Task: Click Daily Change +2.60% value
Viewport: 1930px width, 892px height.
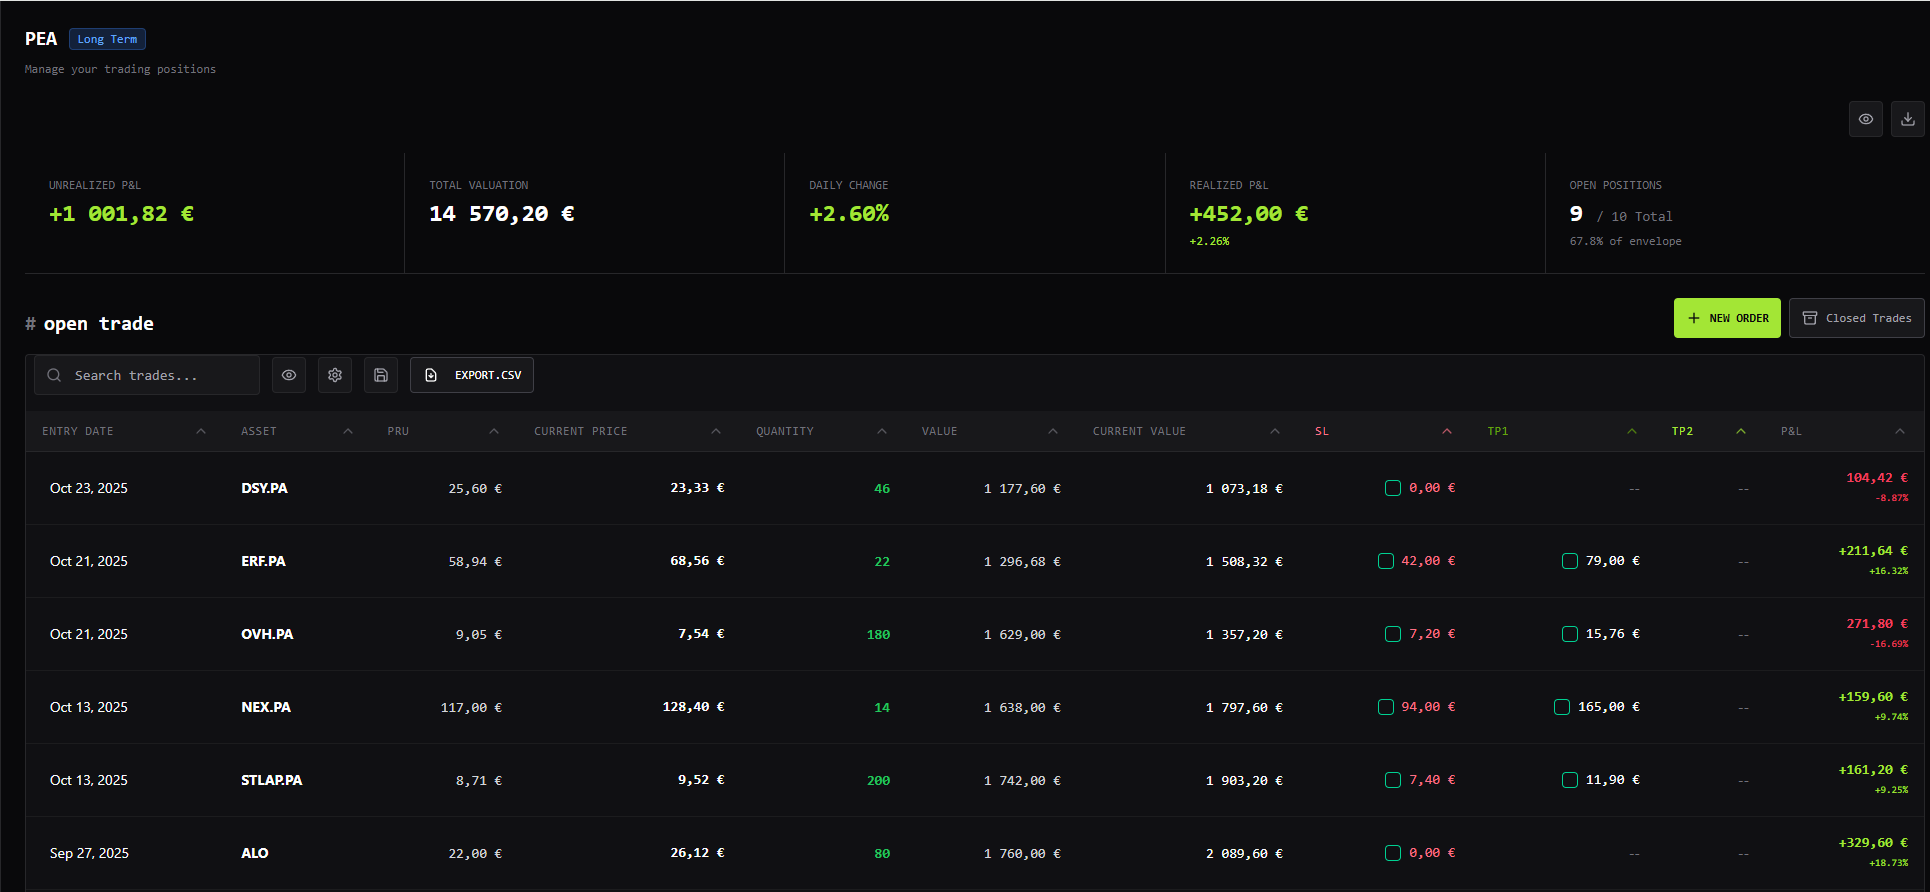Action: (849, 214)
